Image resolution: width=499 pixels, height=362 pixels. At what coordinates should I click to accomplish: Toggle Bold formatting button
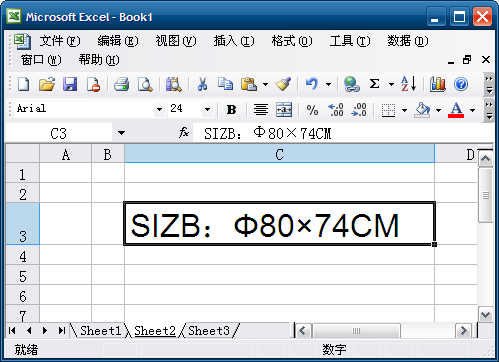click(x=231, y=110)
